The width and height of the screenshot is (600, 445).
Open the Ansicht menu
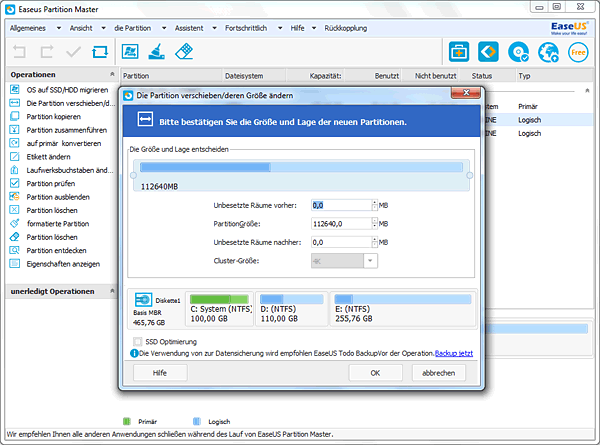point(81,28)
